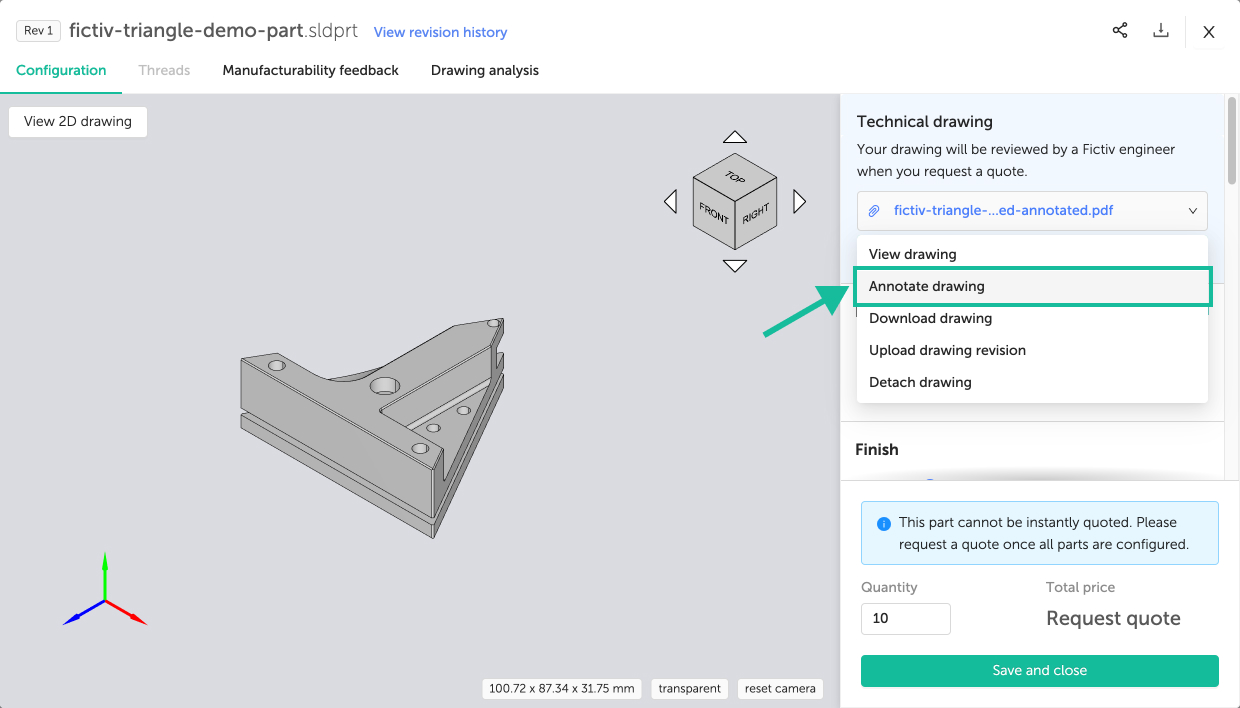Click the share icon in header
The image size is (1240, 708).
click(x=1120, y=31)
